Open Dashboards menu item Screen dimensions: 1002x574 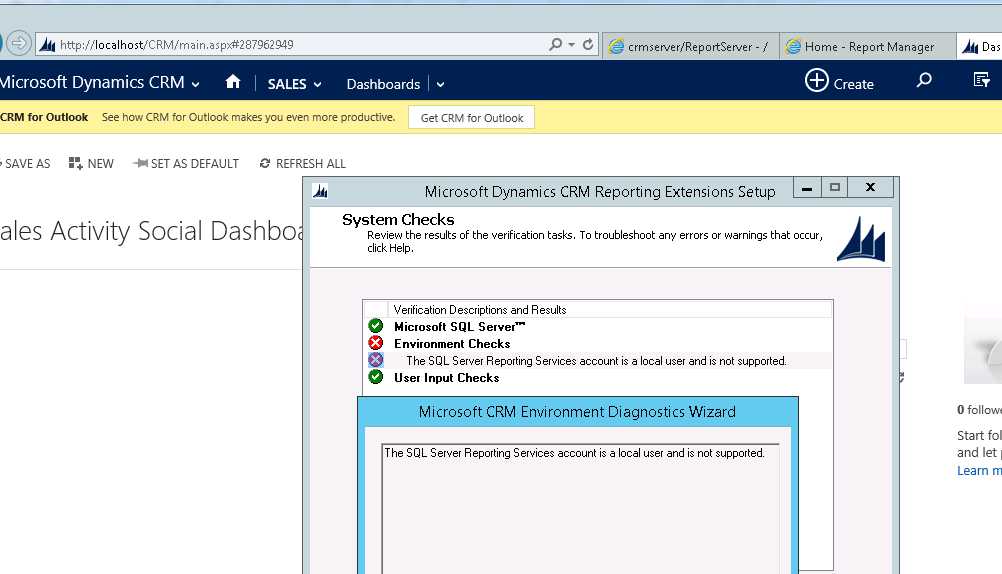point(383,84)
